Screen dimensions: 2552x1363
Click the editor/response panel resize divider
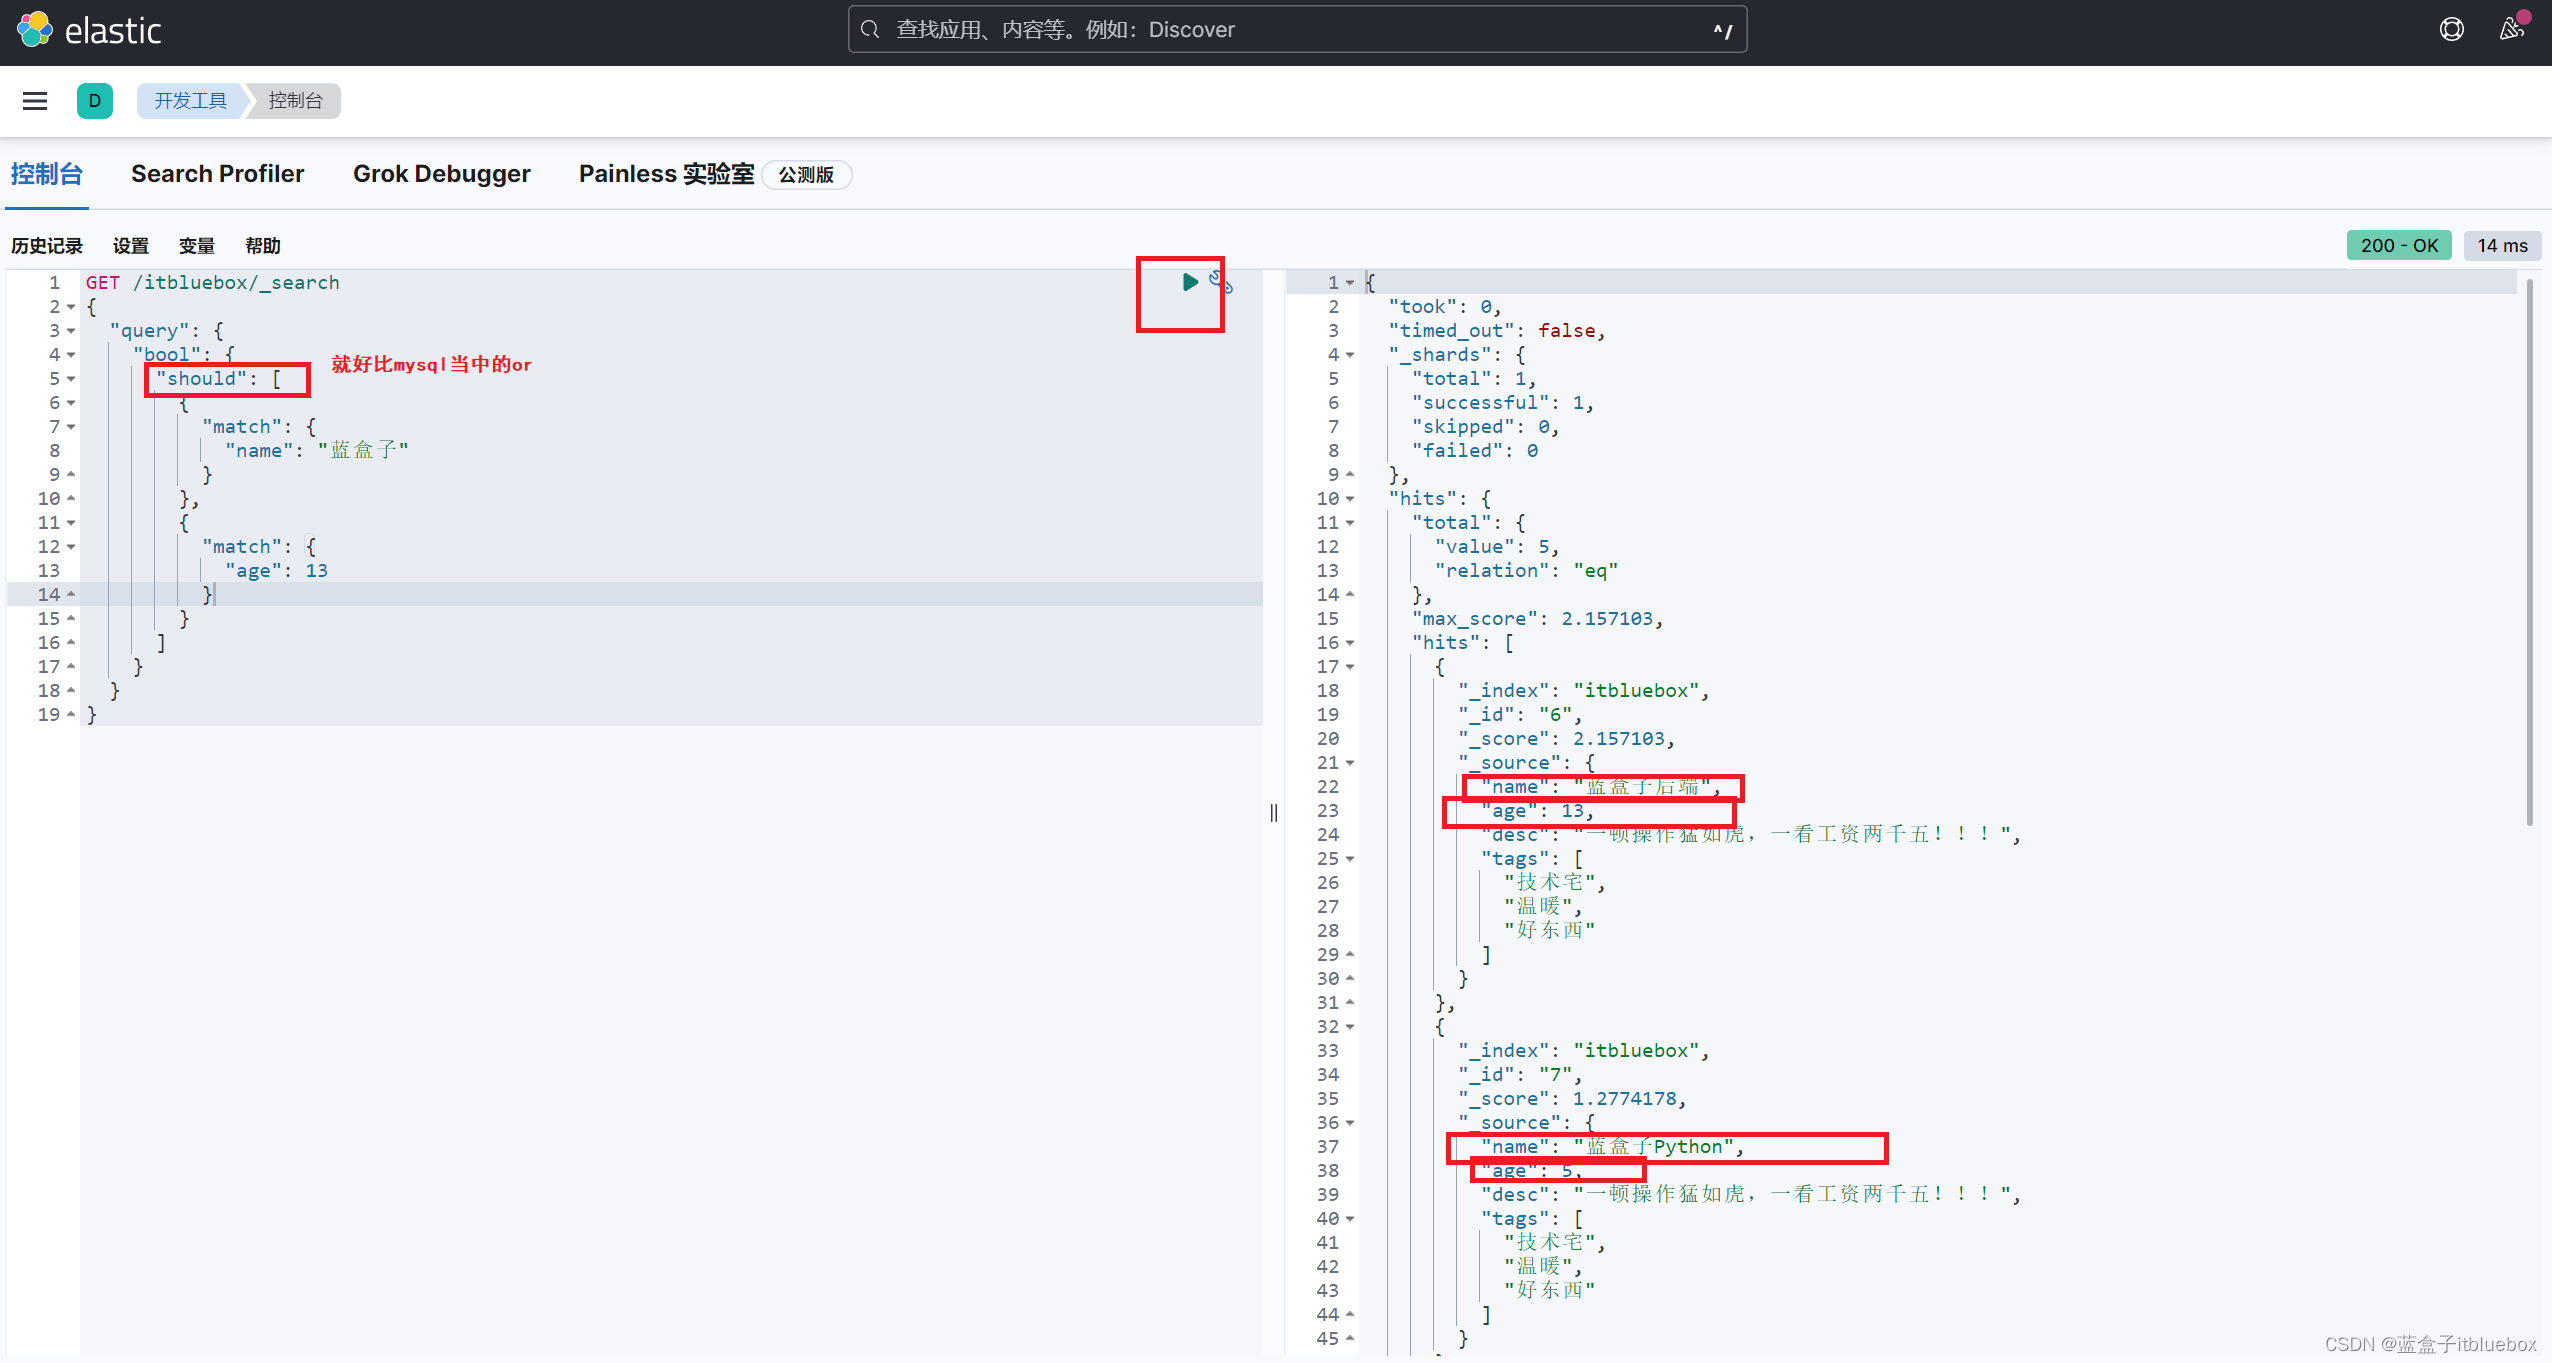(x=1273, y=812)
